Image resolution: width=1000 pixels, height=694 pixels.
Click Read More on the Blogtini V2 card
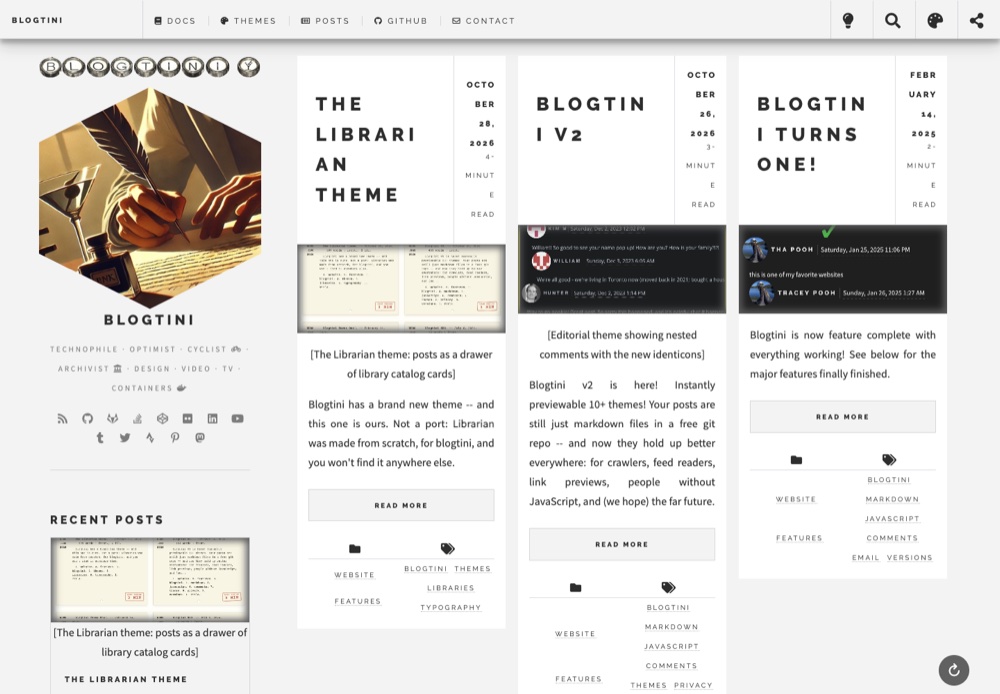[622, 544]
